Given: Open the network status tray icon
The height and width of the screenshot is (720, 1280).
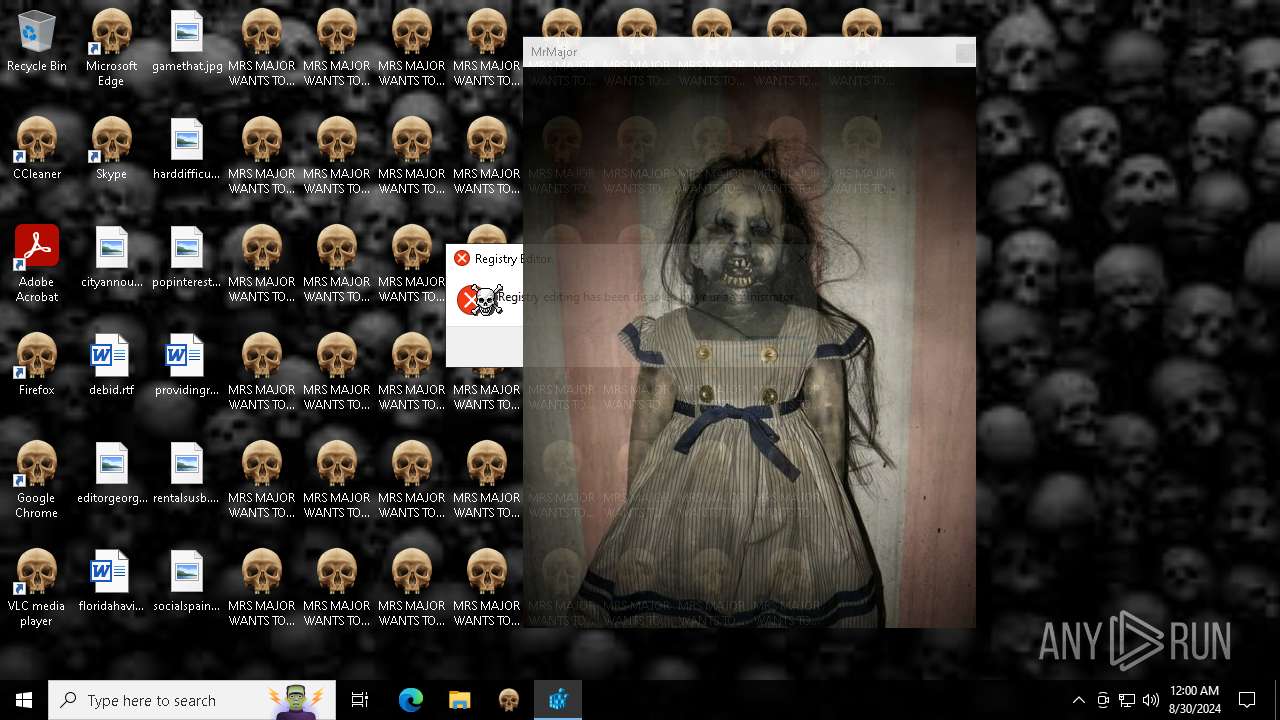Looking at the screenshot, I should pos(1127,700).
